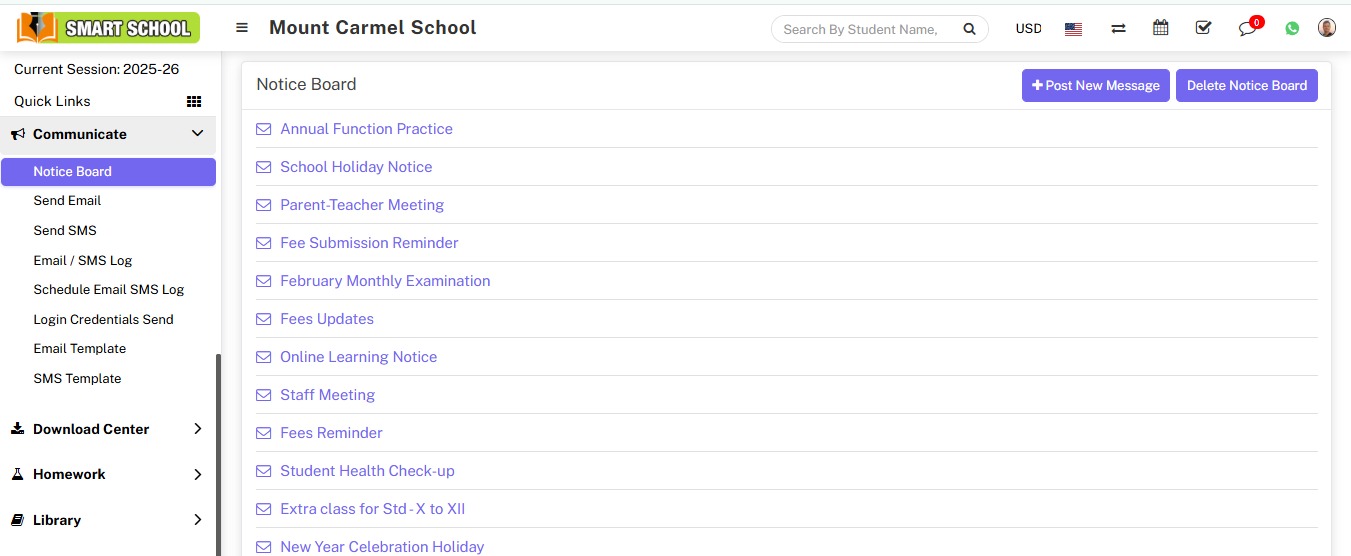Open the chat notifications icon
Image resolution: width=1351 pixels, height=556 pixels.
click(x=1247, y=28)
